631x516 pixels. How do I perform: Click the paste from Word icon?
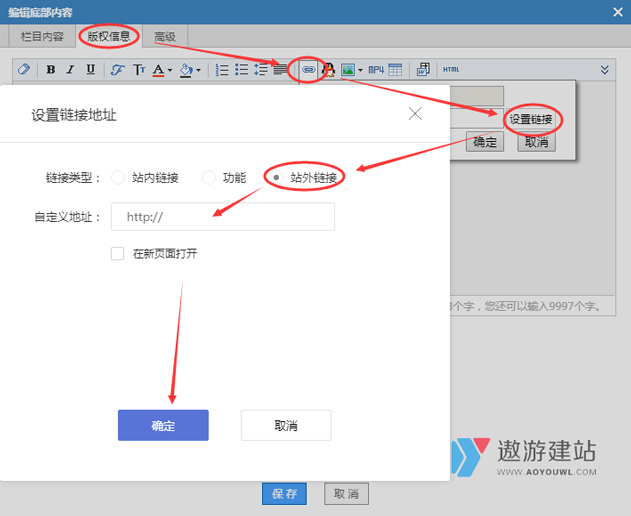[423, 69]
